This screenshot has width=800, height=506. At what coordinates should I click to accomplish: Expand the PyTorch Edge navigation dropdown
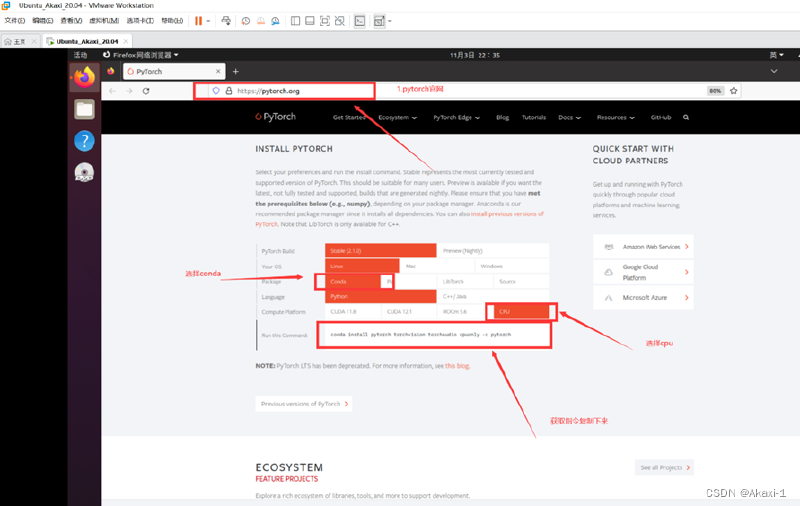click(x=457, y=117)
